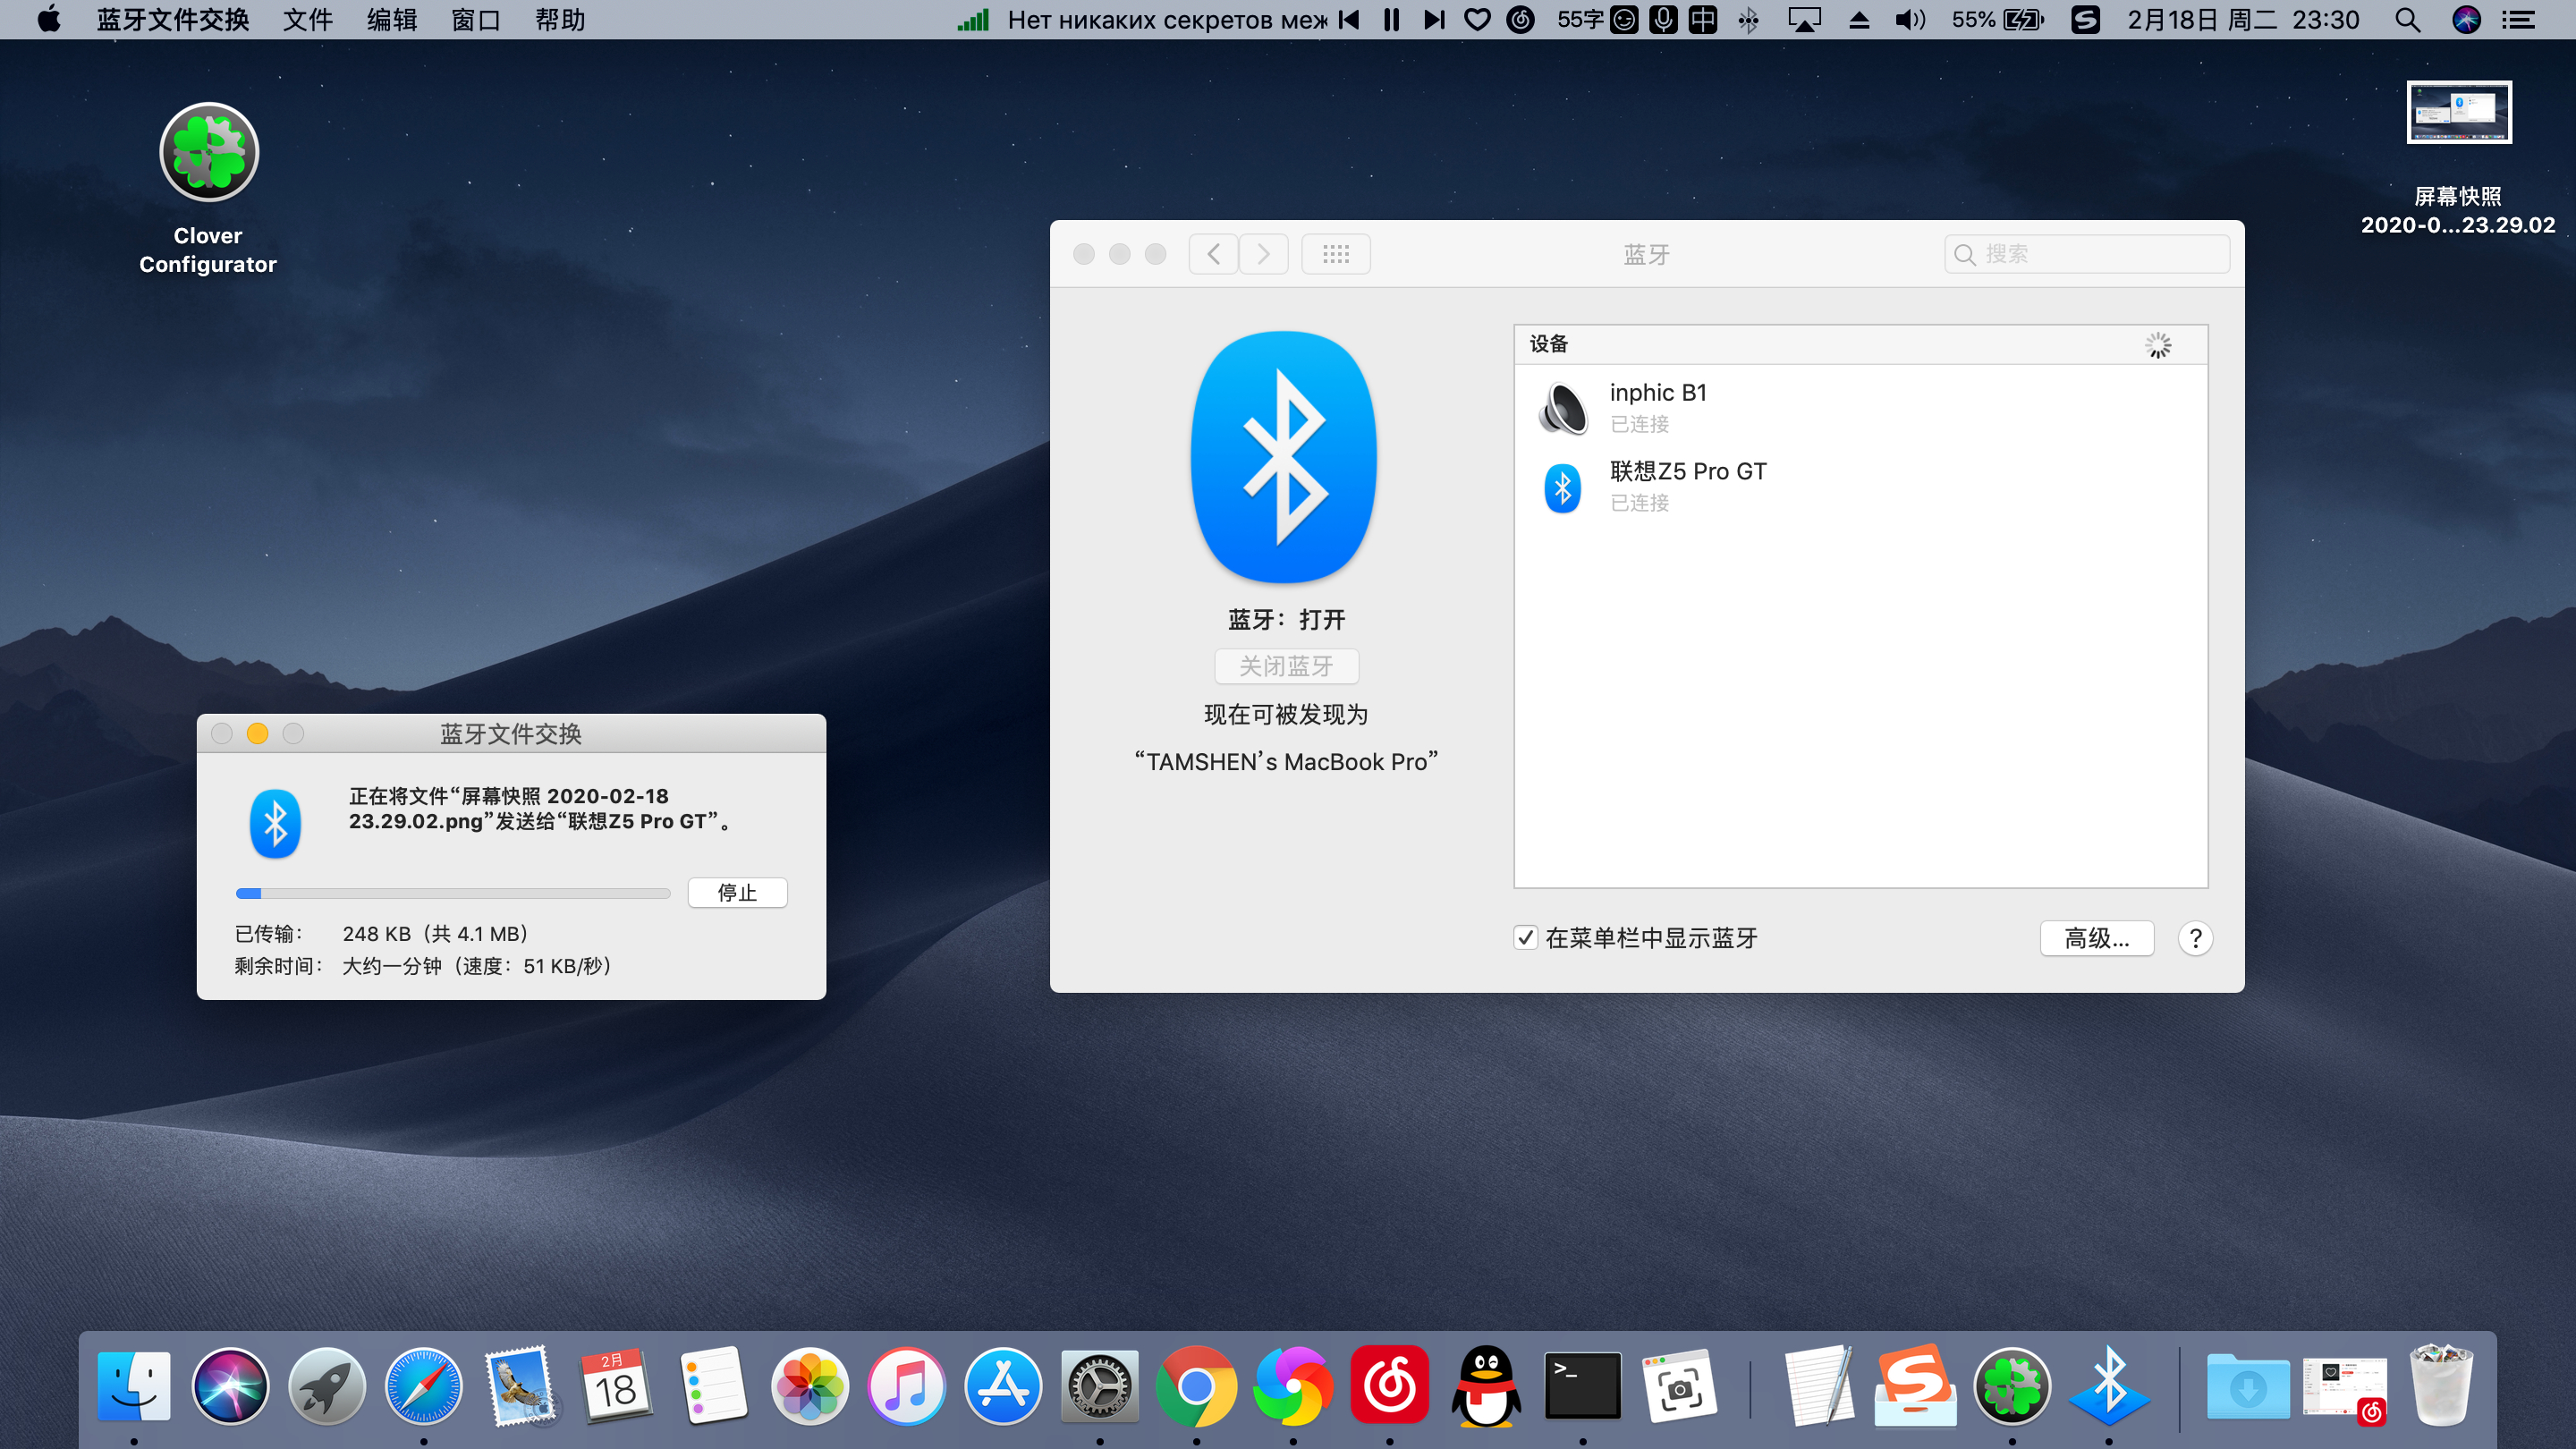The width and height of the screenshot is (2576, 1449).
Task: Open Photos in the Dock
Action: [x=810, y=1386]
